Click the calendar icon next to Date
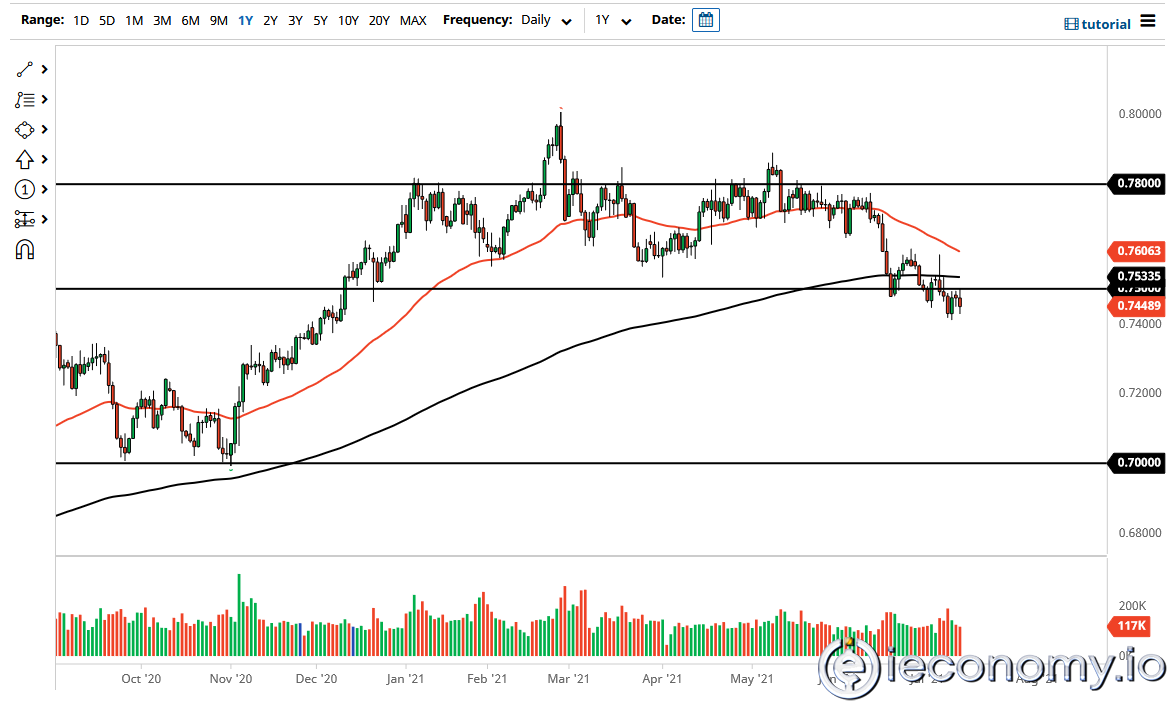 click(706, 19)
